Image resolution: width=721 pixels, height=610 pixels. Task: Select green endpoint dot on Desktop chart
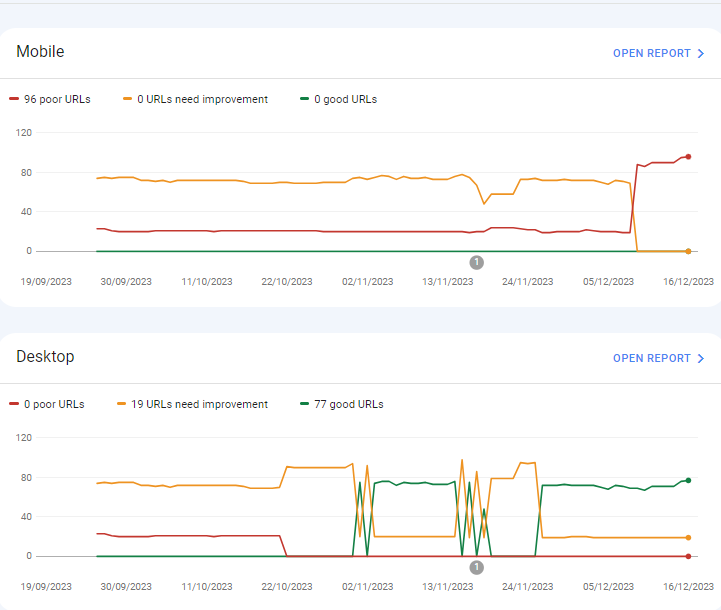pyautogui.click(x=688, y=480)
